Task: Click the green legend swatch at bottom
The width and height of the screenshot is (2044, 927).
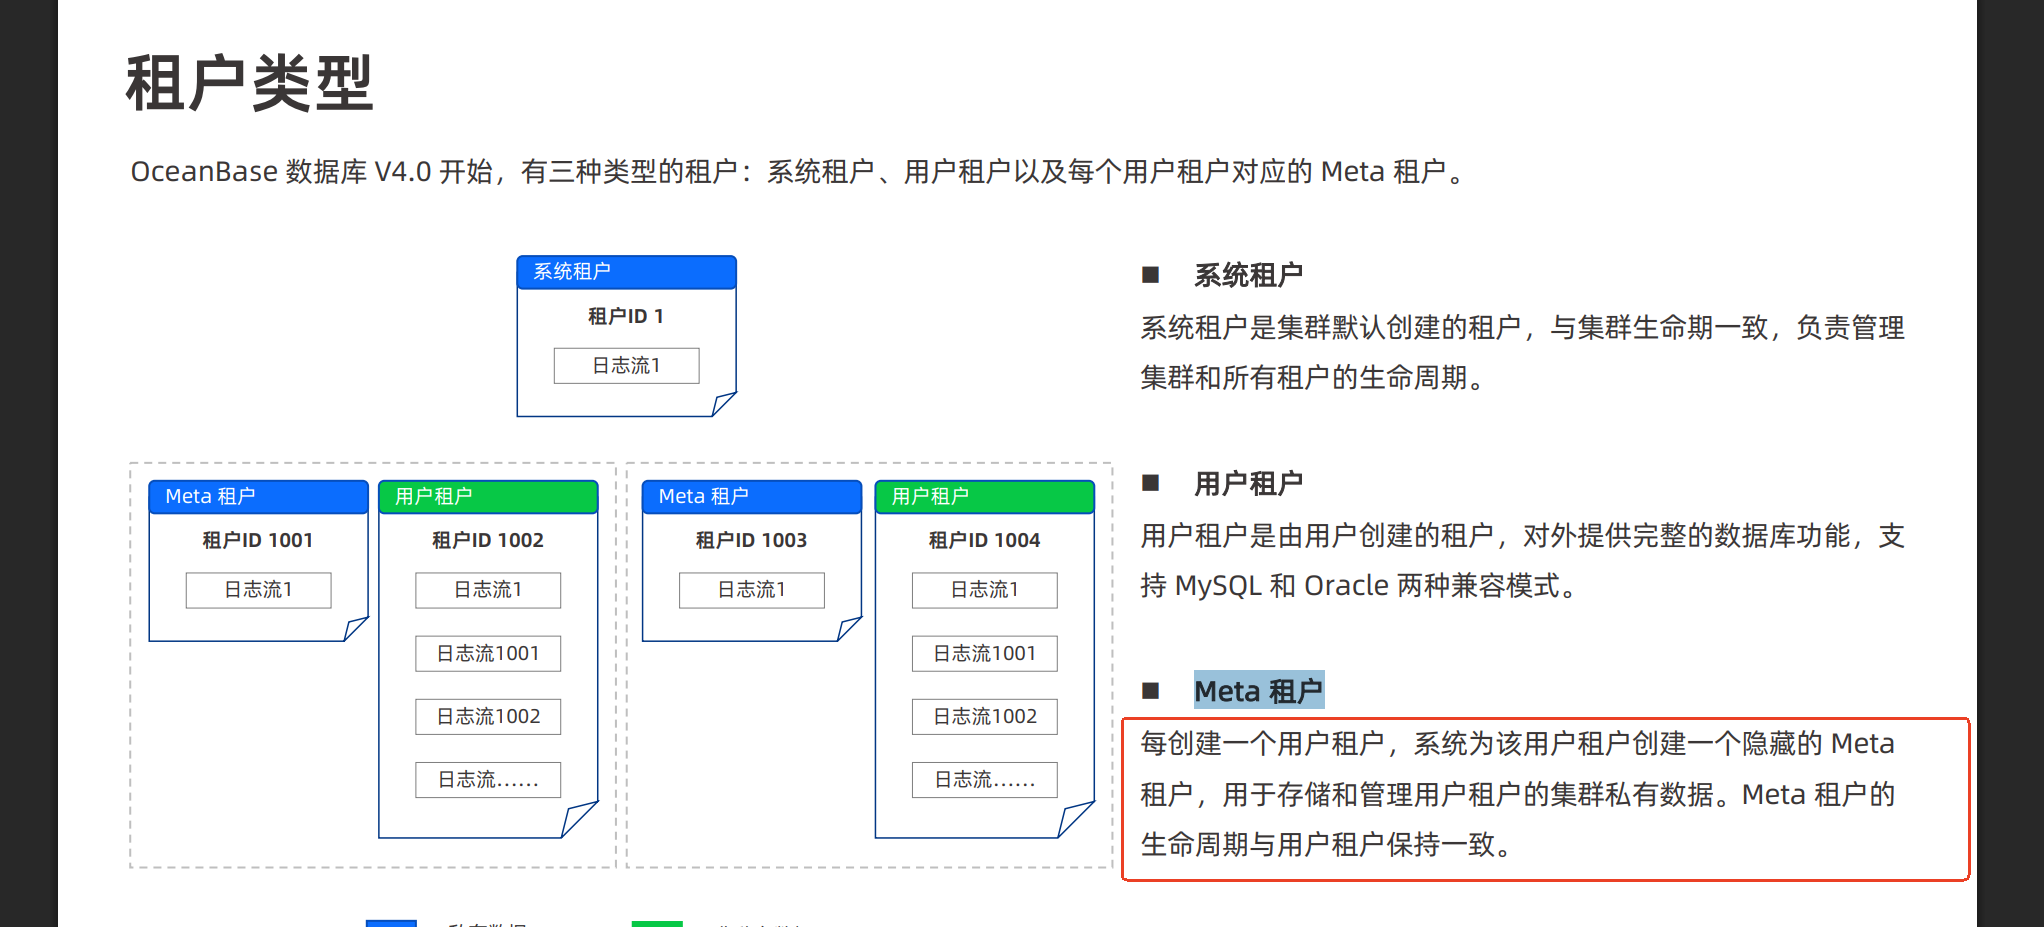Action: coord(657,923)
